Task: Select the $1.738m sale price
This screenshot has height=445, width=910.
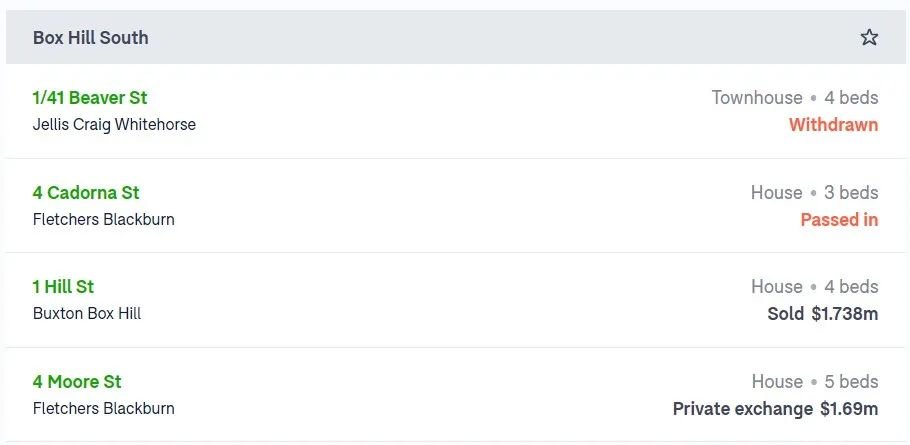Action: (845, 314)
